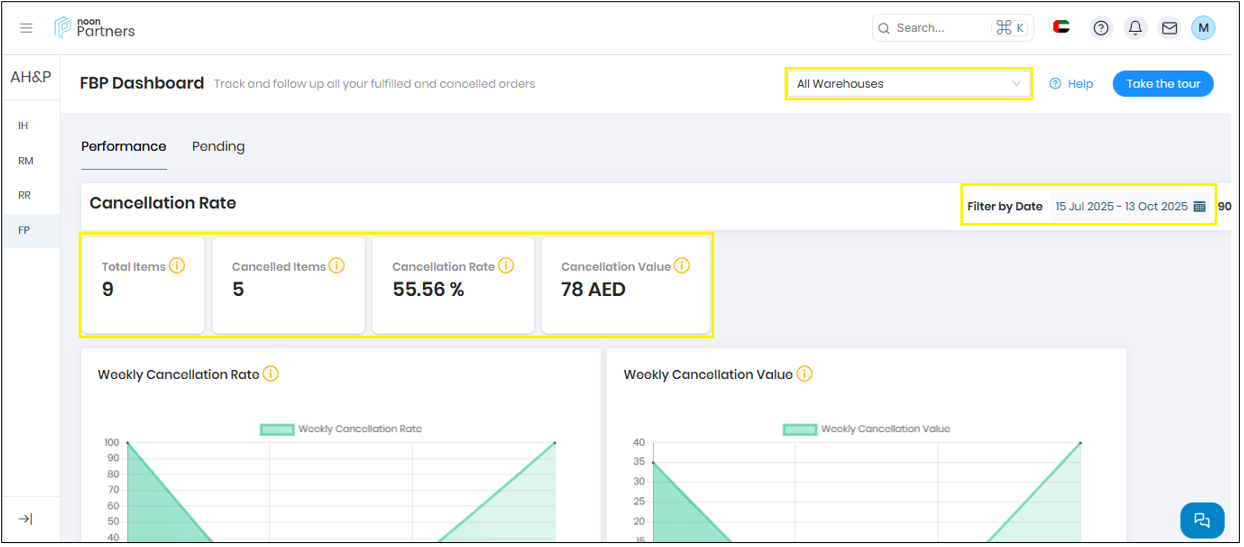Switch to the Pending tab

[x=218, y=147]
